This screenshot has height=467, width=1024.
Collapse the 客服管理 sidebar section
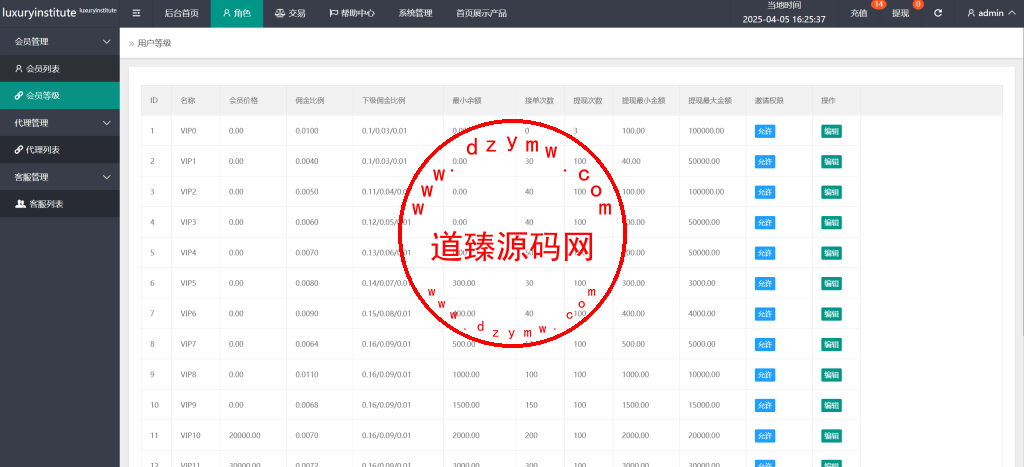tap(59, 176)
